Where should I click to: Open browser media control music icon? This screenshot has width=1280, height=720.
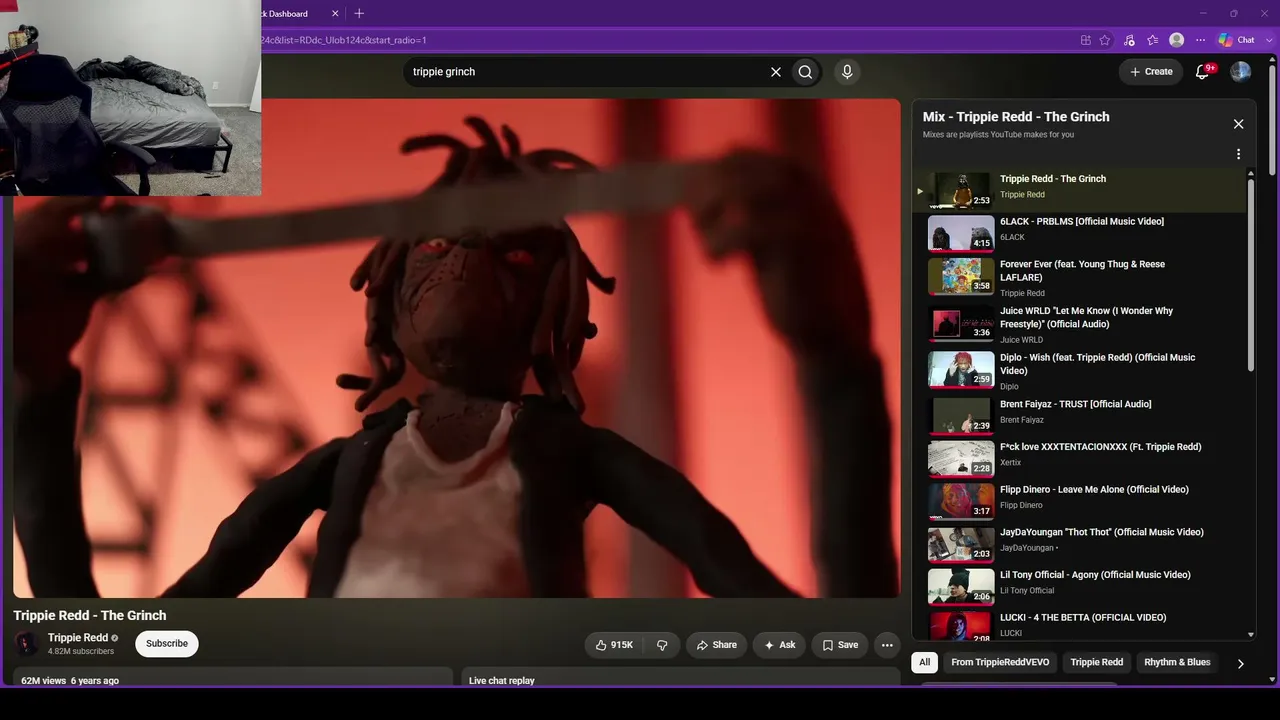(x=1129, y=40)
